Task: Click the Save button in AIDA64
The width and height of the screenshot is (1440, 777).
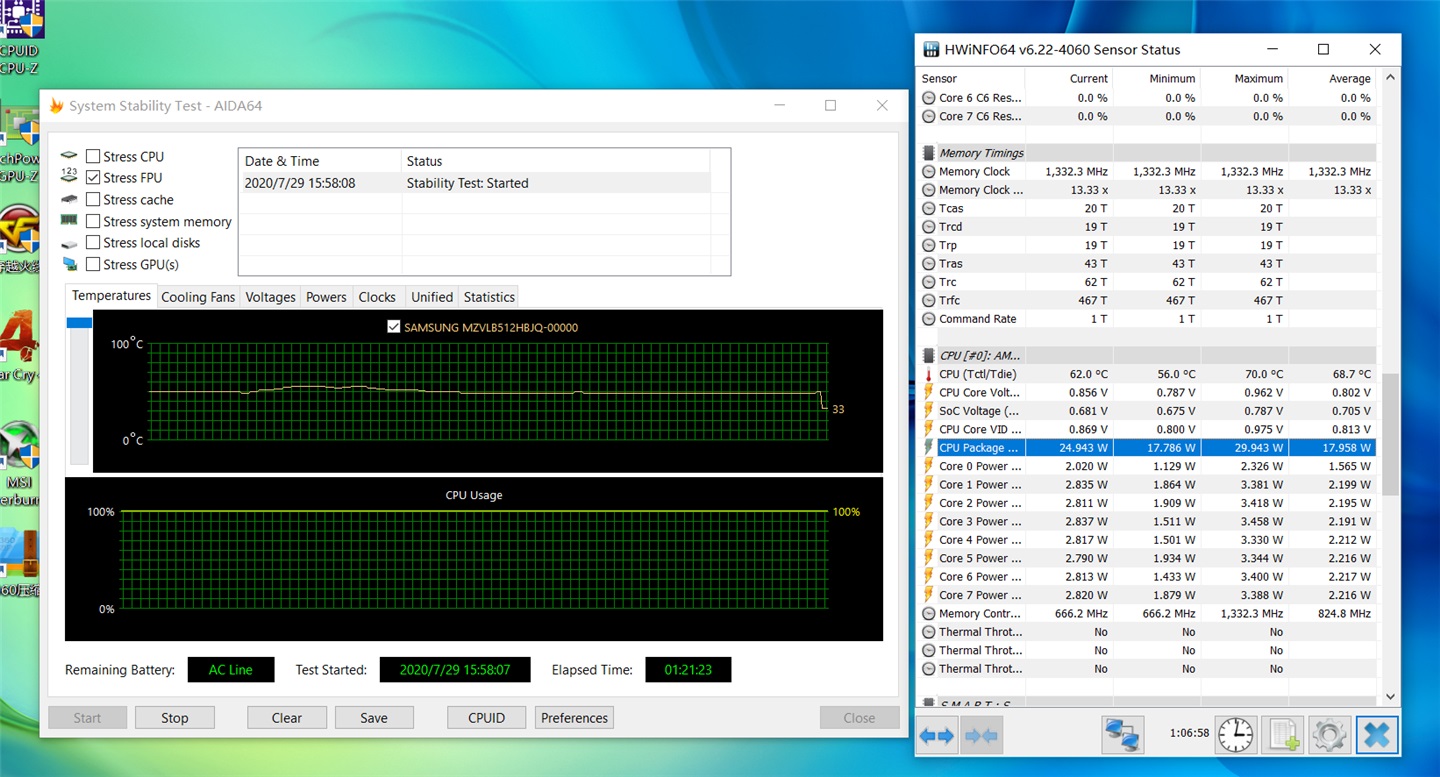Action: [x=374, y=718]
